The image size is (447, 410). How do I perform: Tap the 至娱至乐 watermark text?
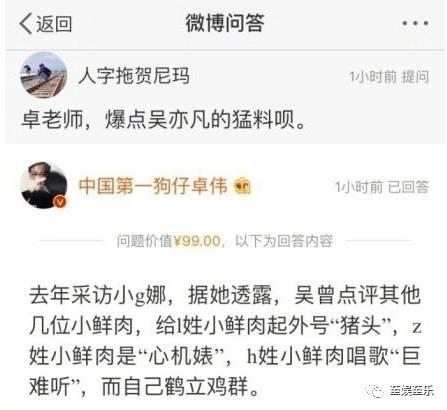coord(412,390)
